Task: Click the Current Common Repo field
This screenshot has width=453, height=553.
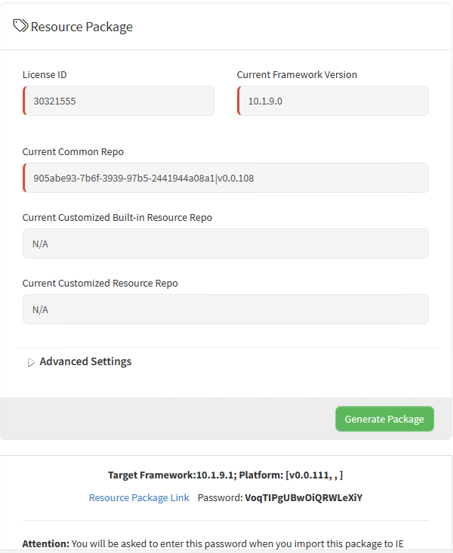Action: [x=226, y=178]
